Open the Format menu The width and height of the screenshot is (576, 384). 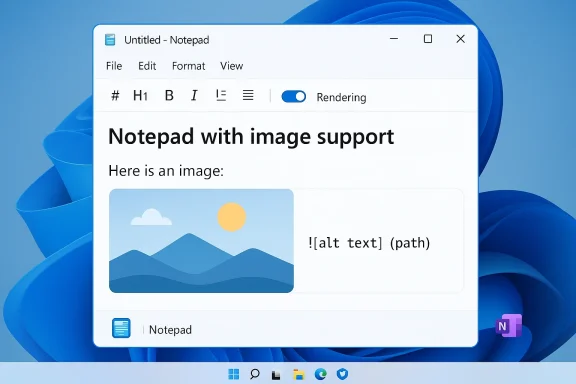[188, 66]
